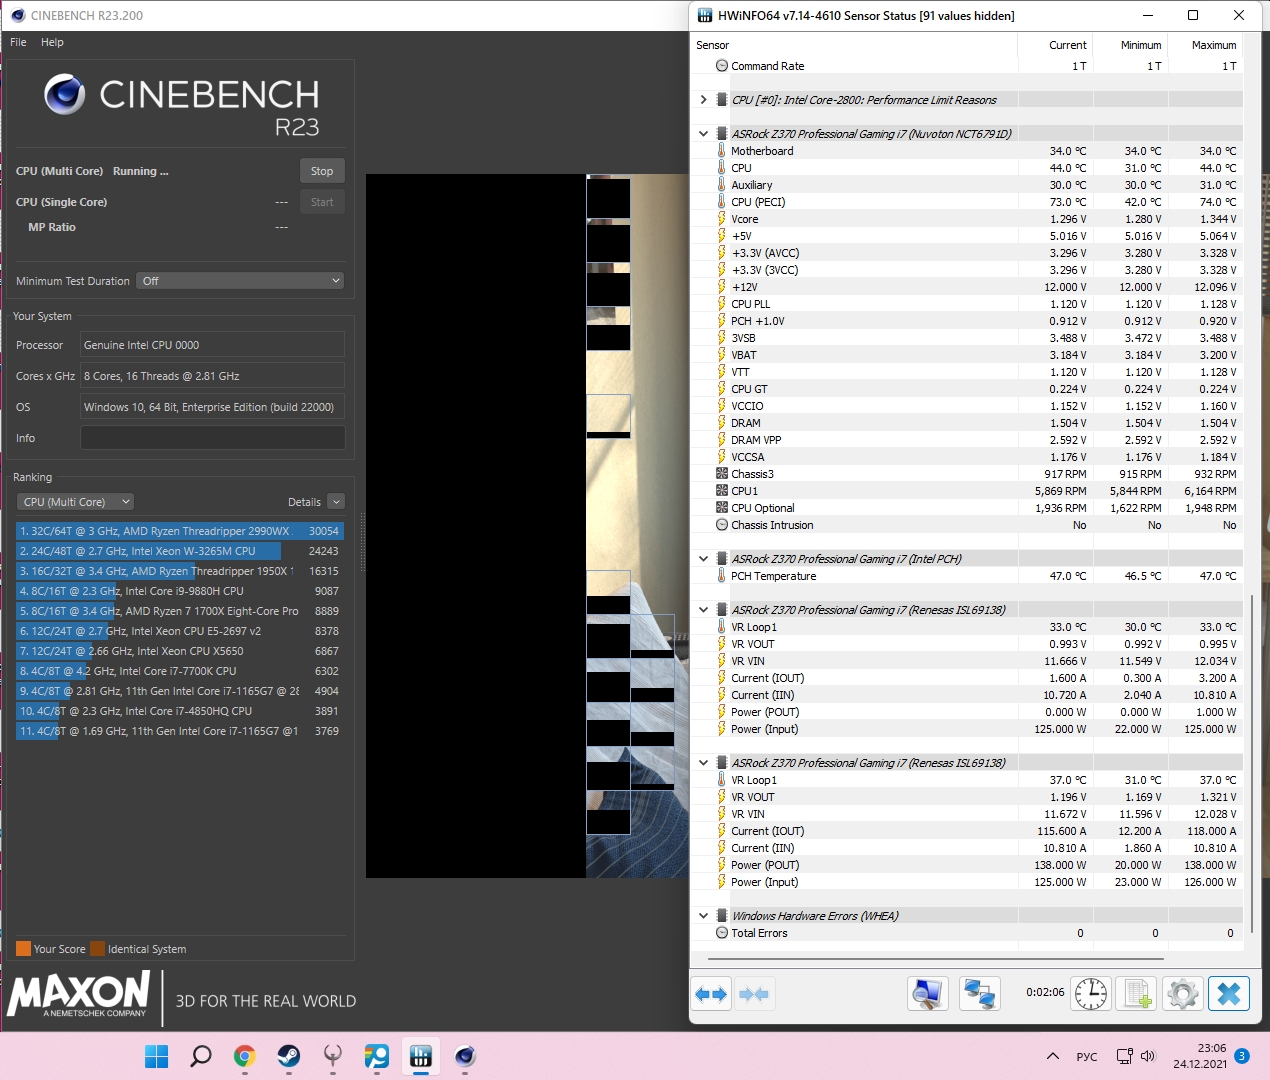1270x1080 pixels.
Task: Click Cinebench render preview image
Action: tap(527, 526)
